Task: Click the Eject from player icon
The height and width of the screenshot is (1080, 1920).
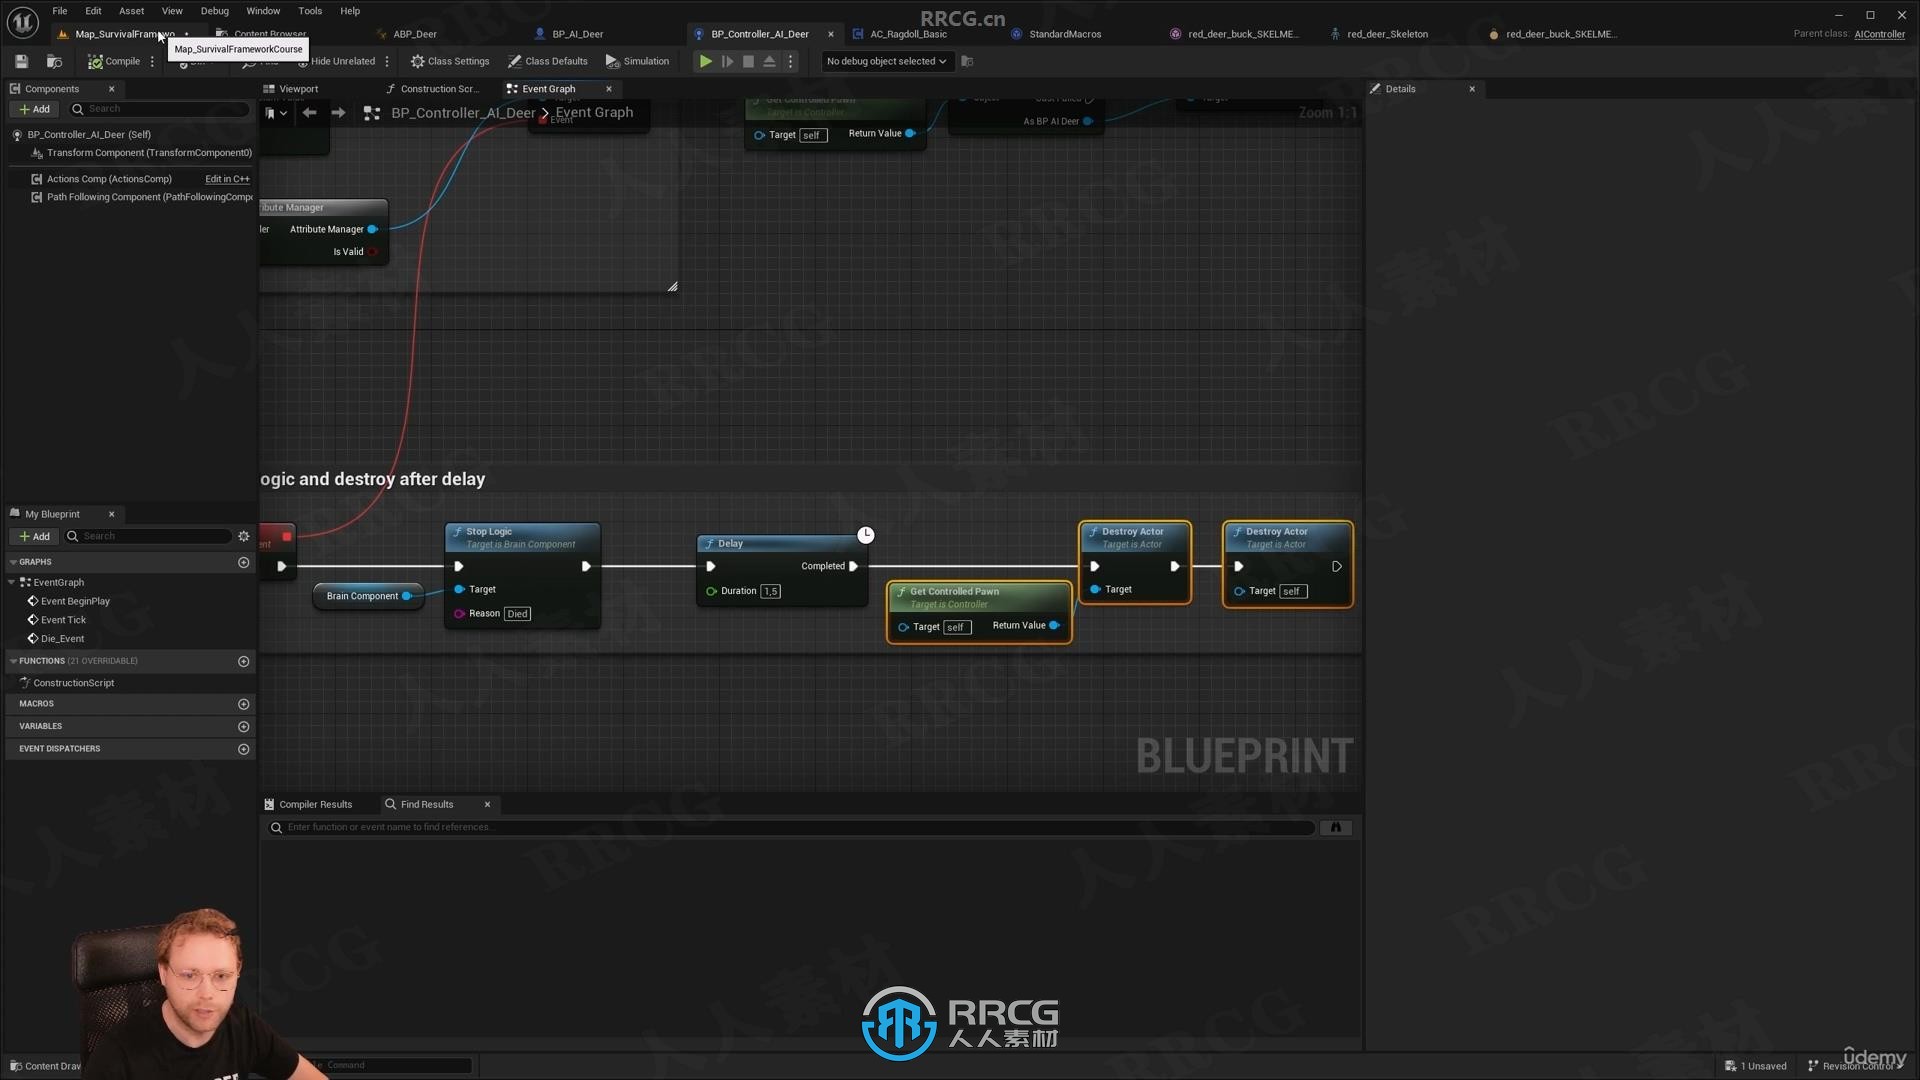Action: [769, 61]
